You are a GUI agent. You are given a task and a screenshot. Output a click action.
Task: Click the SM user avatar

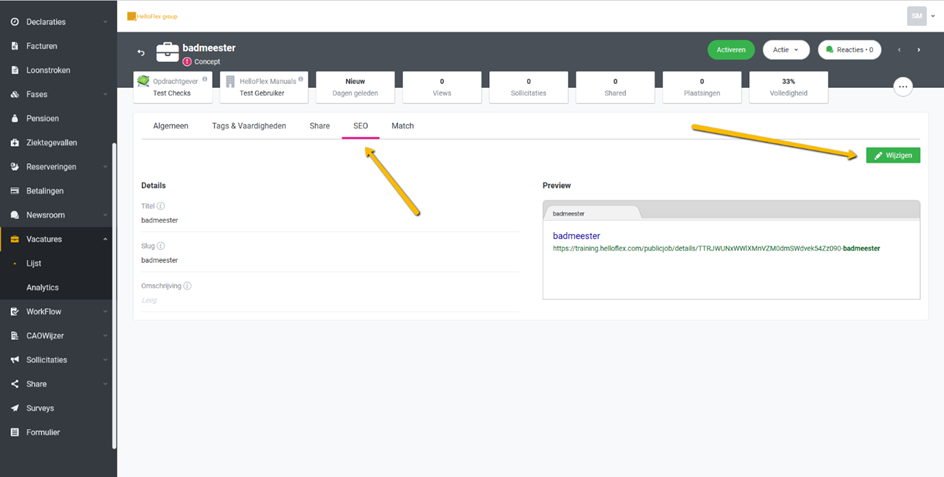tap(916, 16)
